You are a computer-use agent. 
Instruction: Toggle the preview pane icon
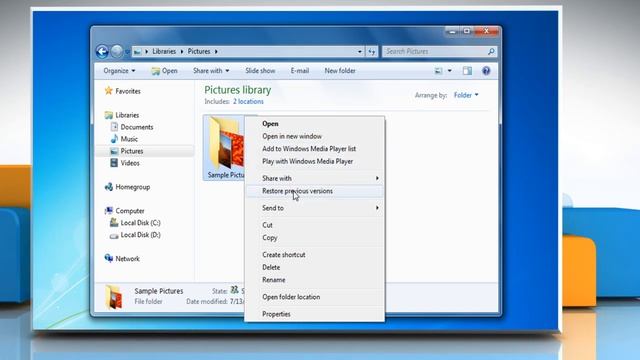(x=467, y=71)
